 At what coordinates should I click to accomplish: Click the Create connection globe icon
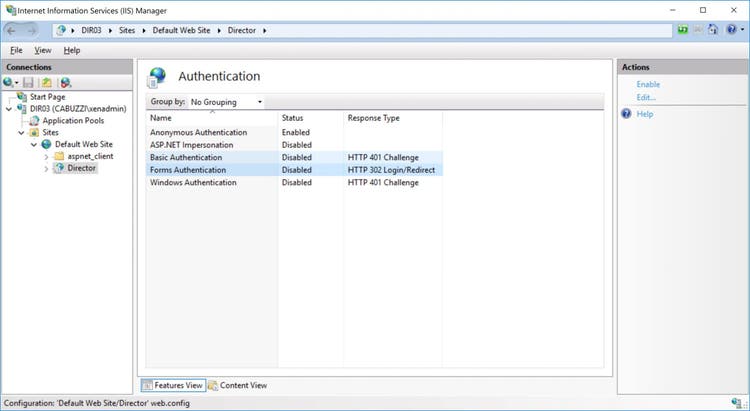(8, 83)
